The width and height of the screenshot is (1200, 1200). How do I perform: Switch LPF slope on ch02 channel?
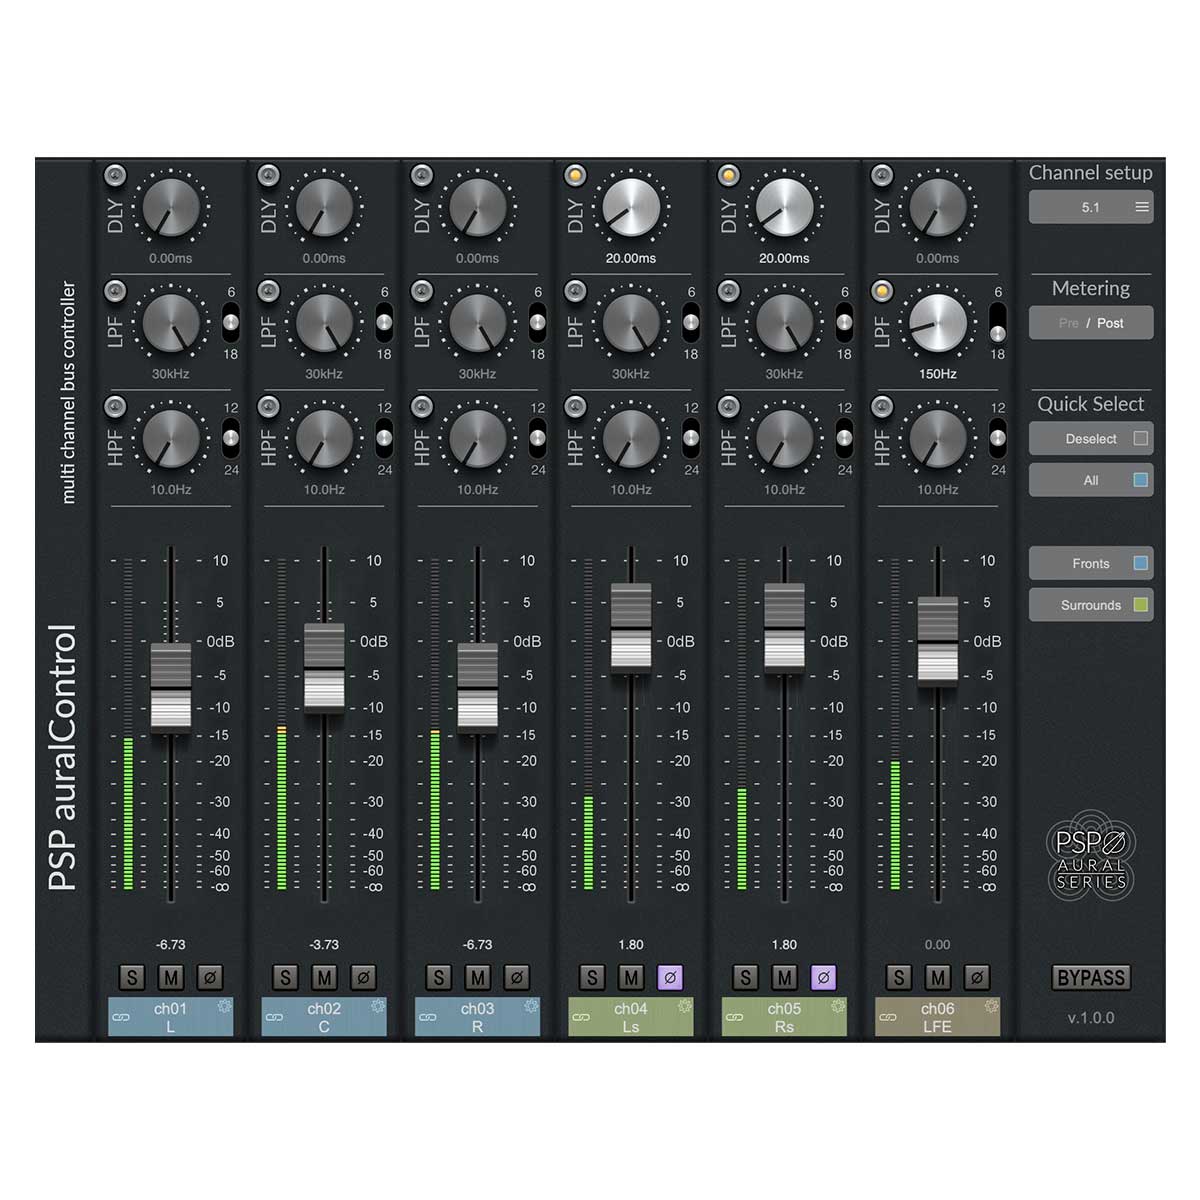coord(384,323)
